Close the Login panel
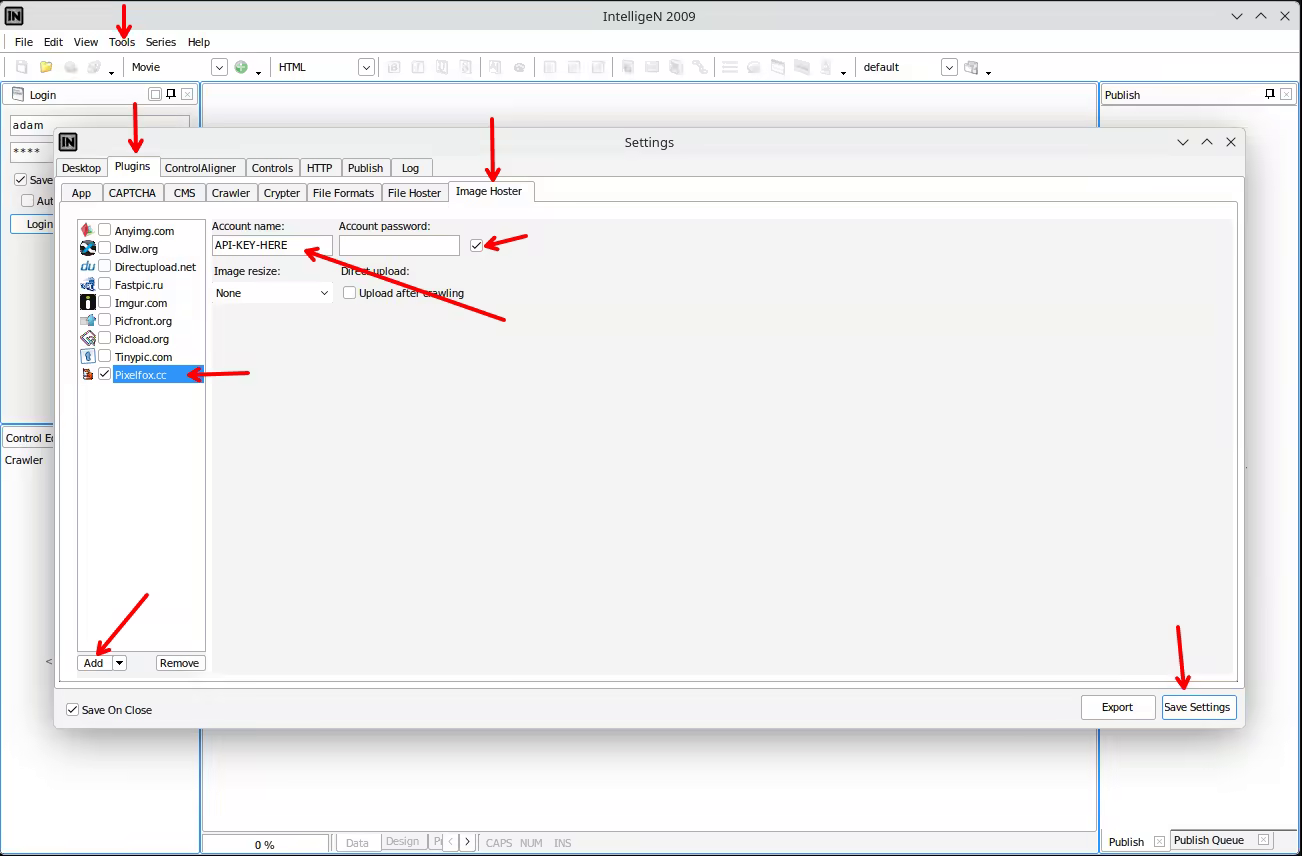Screen dimensions: 1302x856 click(x=187, y=94)
